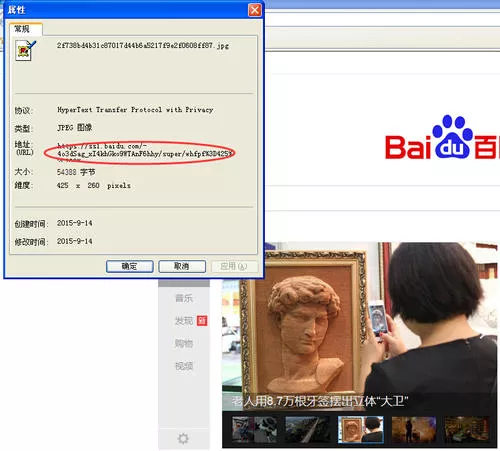
Task: Open the 音乐 sidebar item
Action: 184,298
